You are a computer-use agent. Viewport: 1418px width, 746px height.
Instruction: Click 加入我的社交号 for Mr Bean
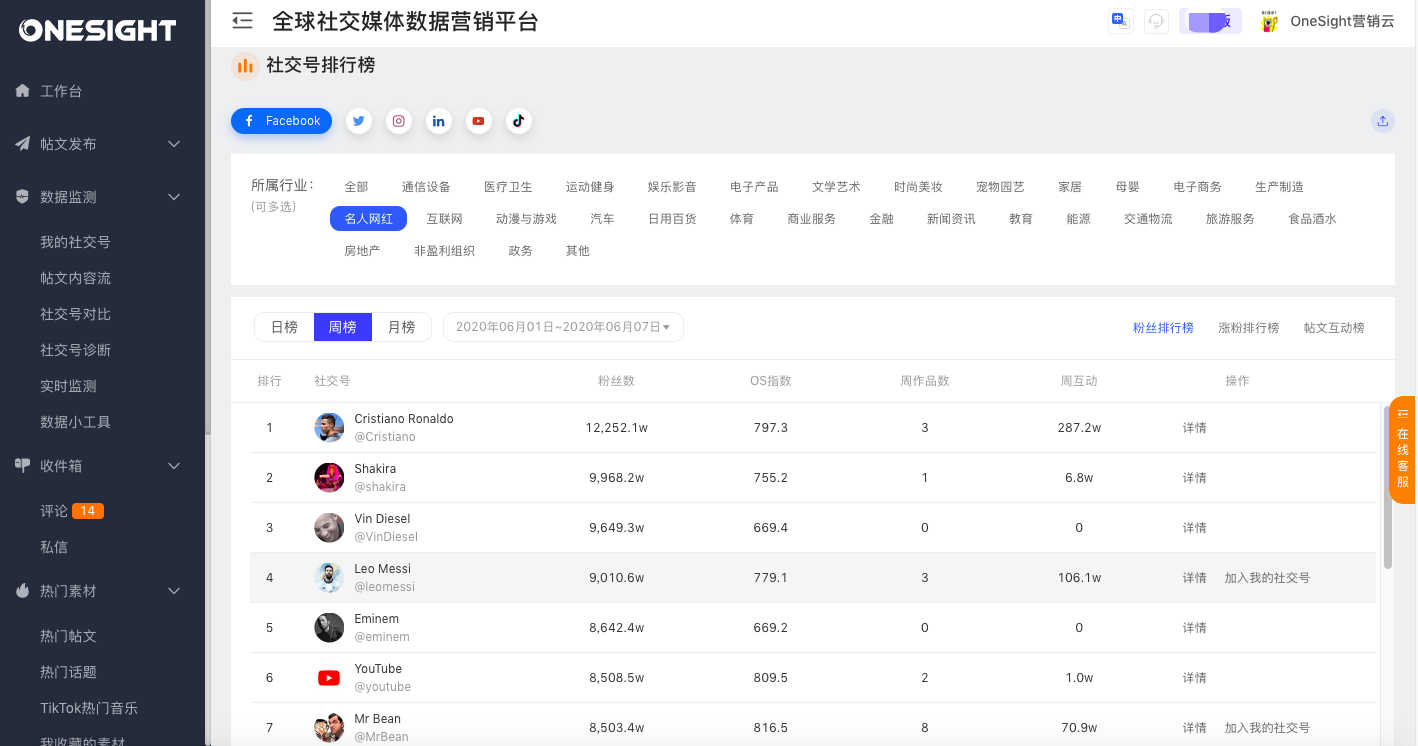[1267, 728]
